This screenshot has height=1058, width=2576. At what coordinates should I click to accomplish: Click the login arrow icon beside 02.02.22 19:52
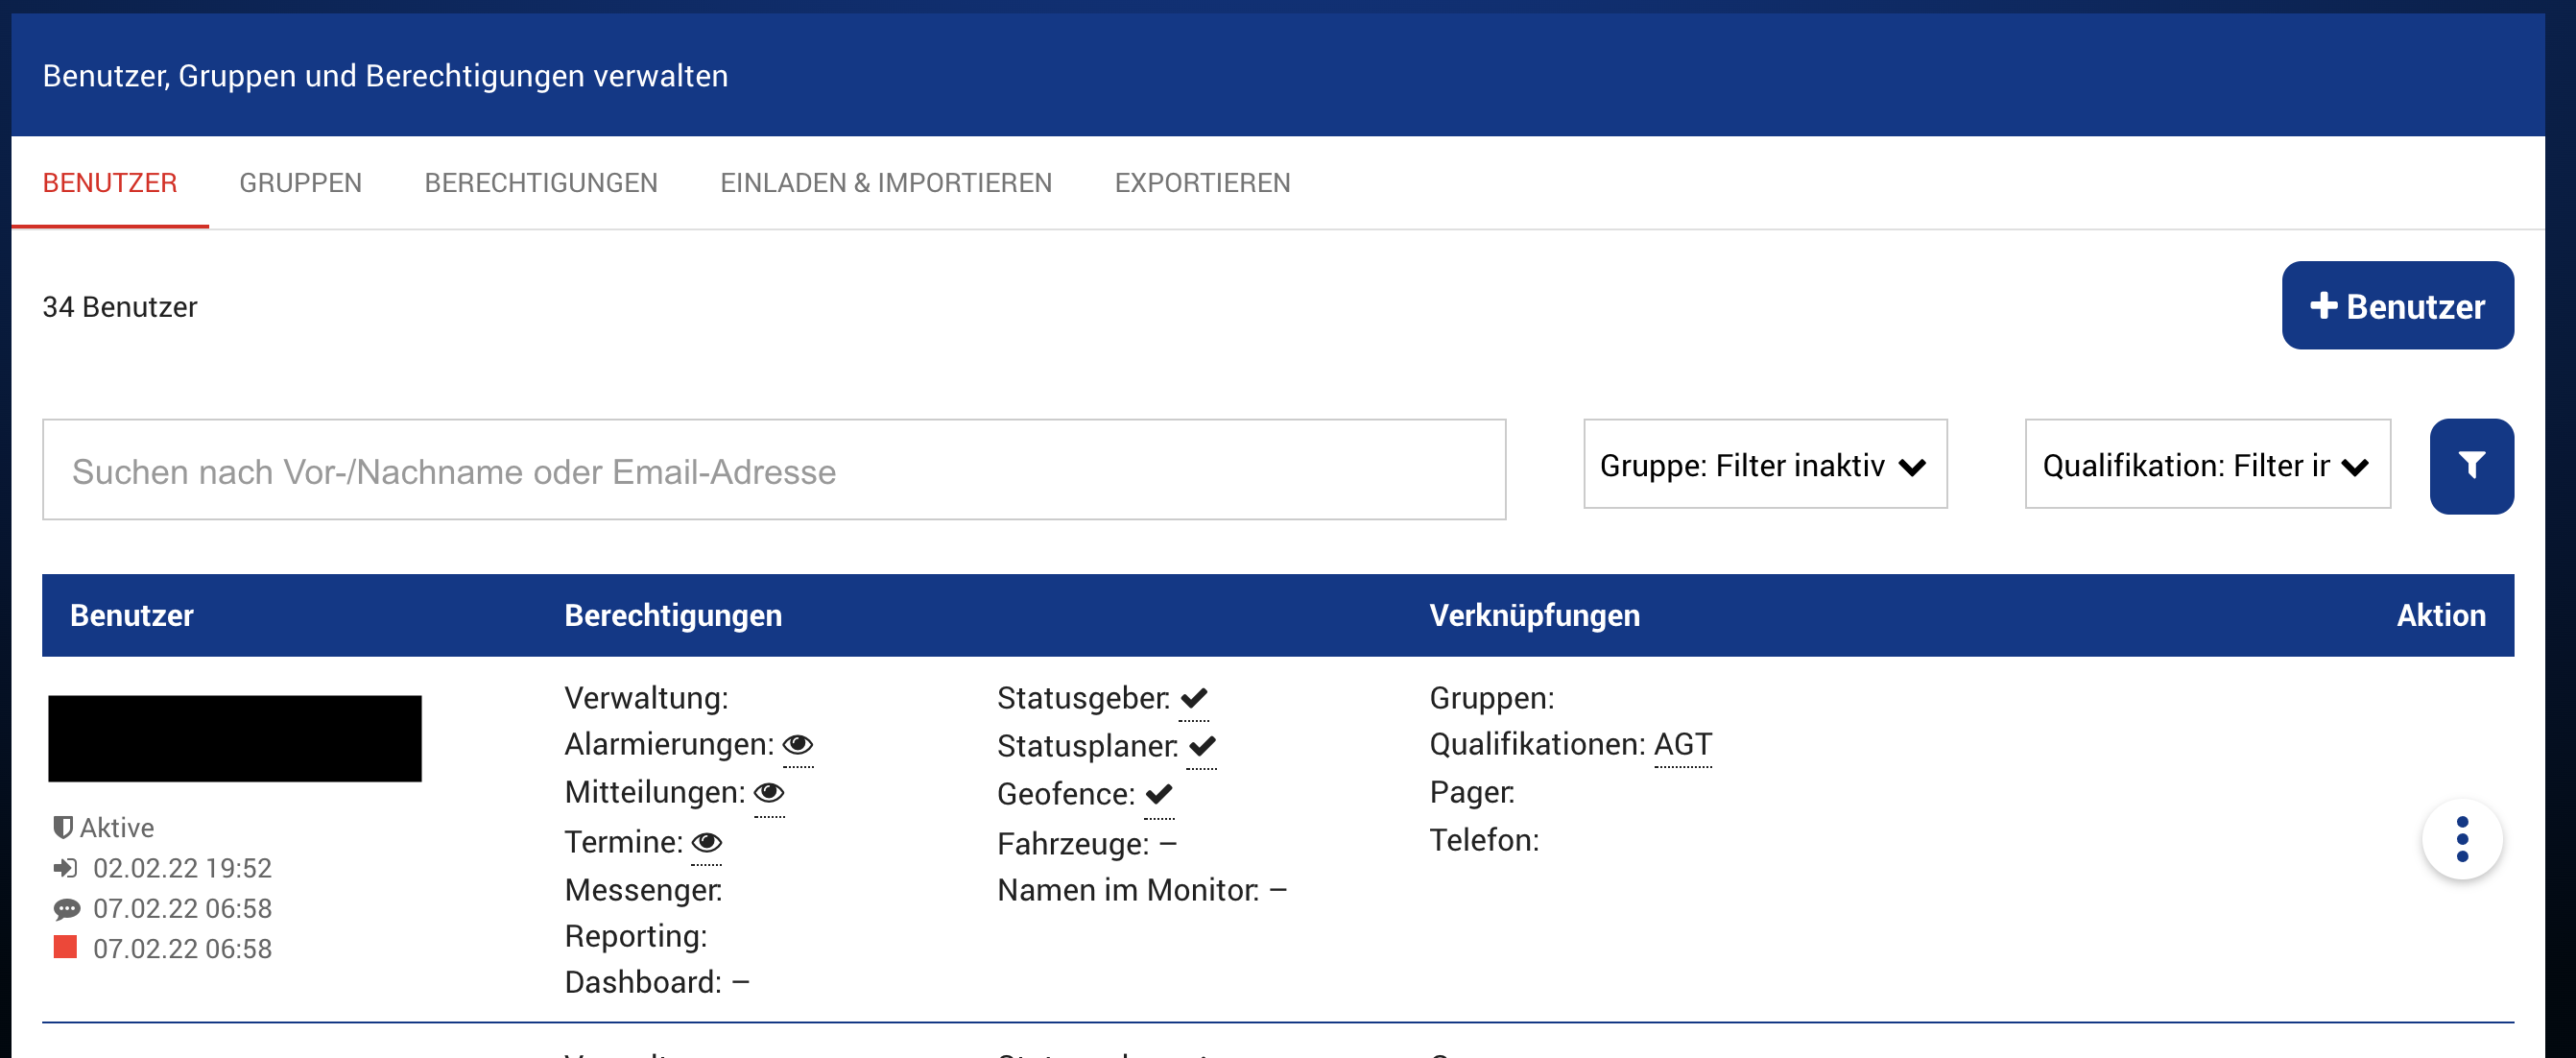click(x=65, y=867)
